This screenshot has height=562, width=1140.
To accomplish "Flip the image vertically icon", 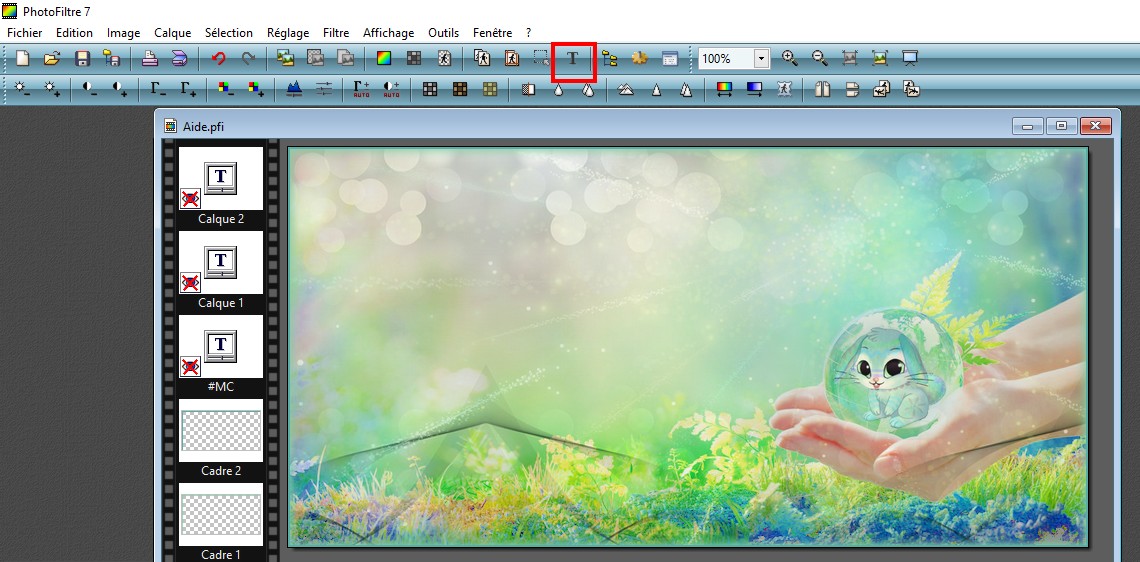I will (x=852, y=89).
